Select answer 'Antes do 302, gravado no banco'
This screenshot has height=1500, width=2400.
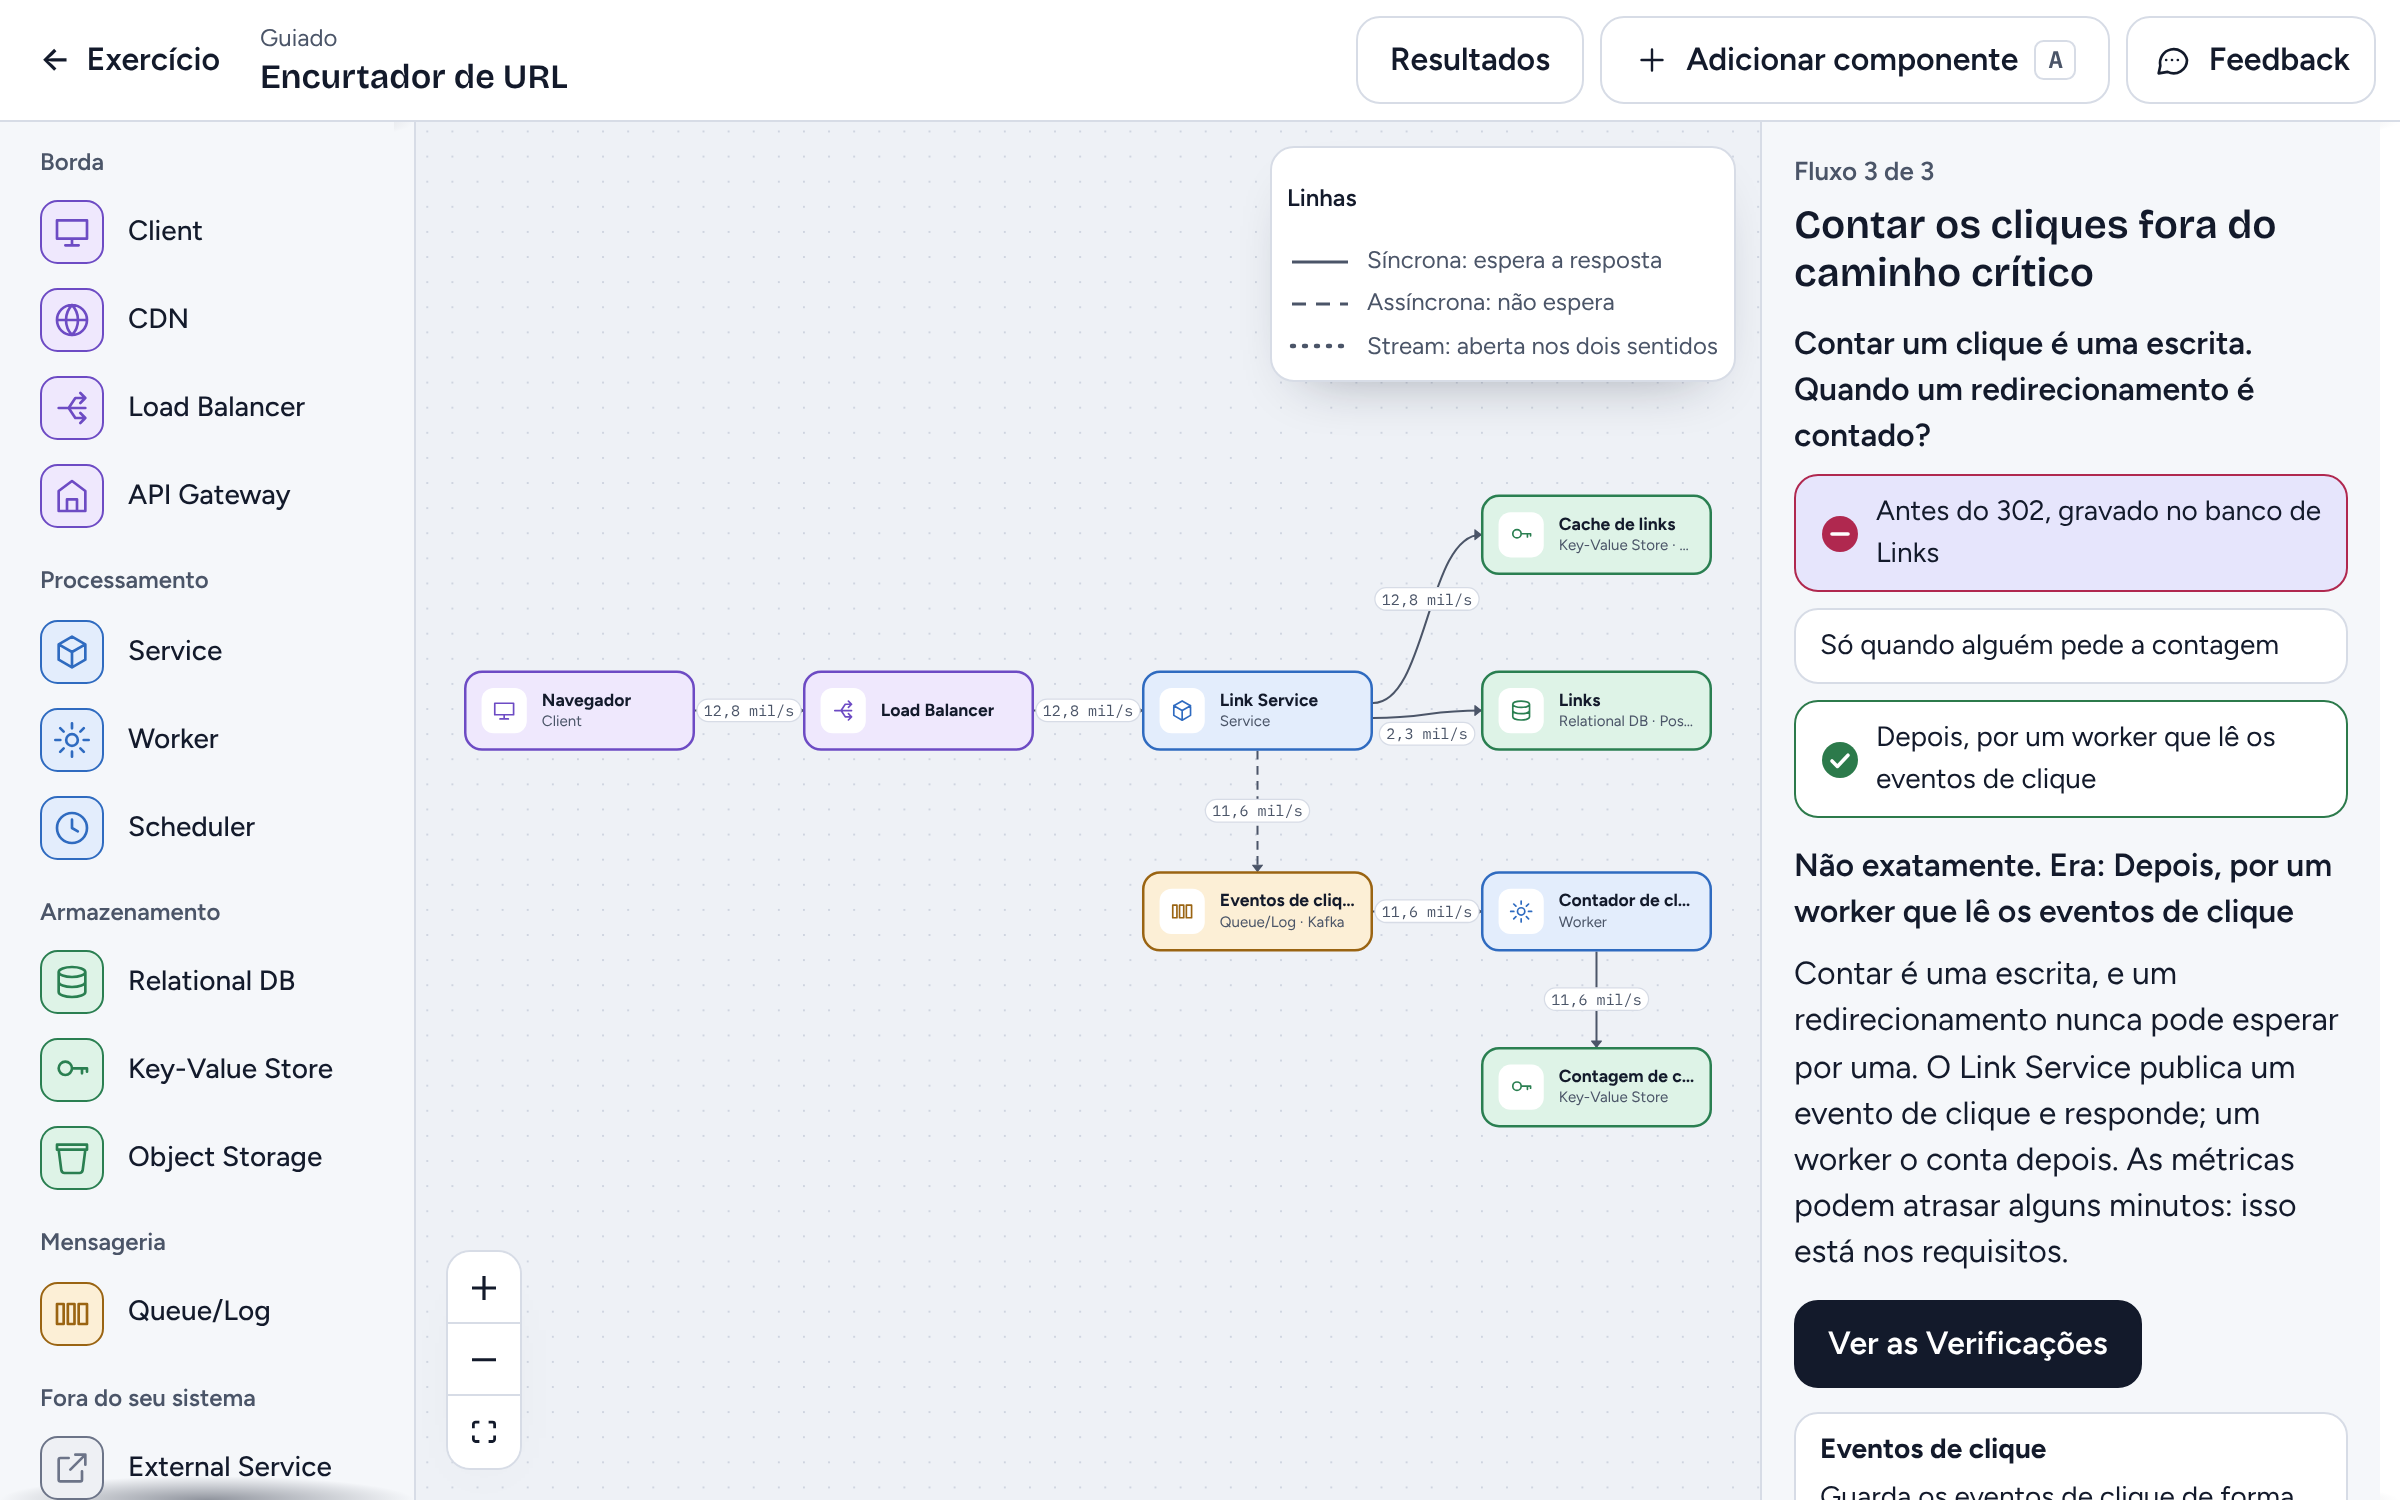point(2070,532)
